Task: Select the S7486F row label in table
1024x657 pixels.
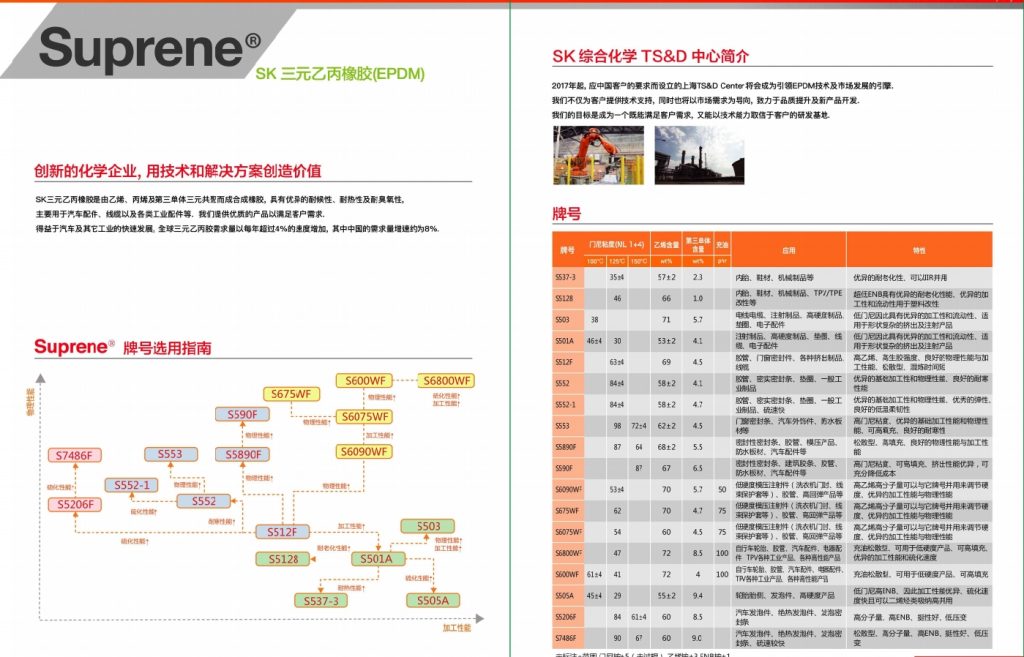Action: click(566, 638)
